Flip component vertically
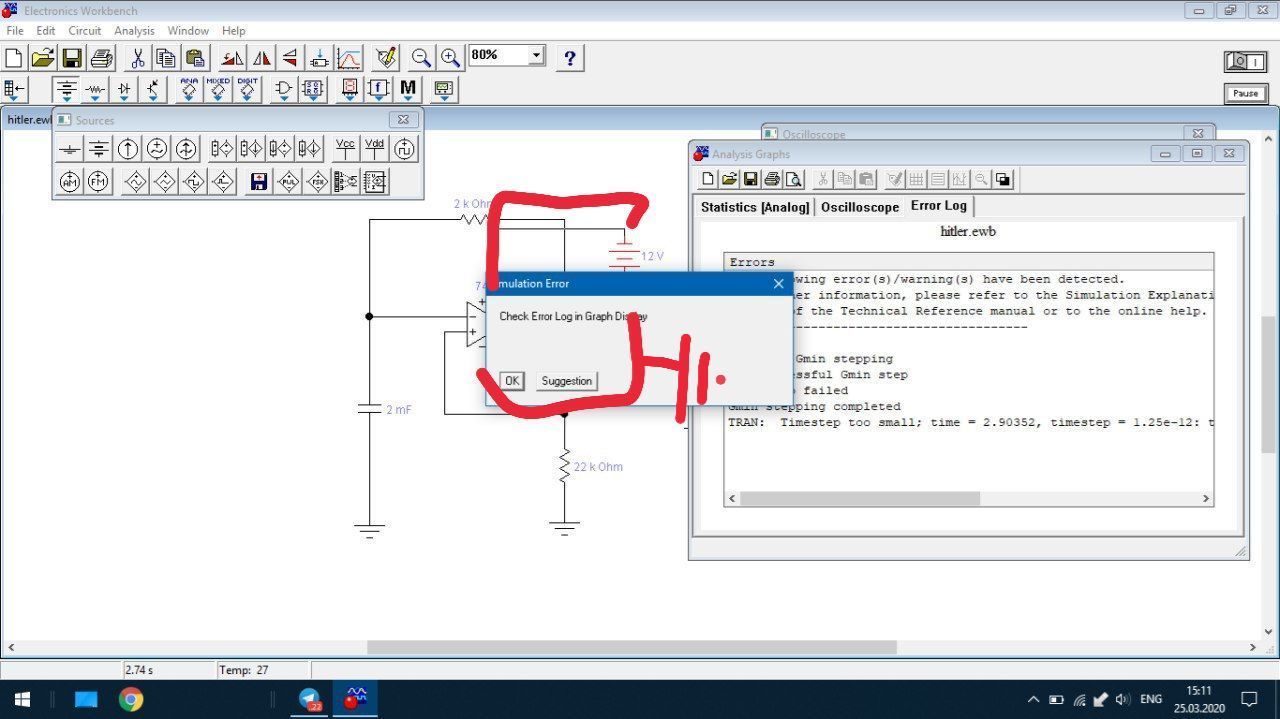Image resolution: width=1280 pixels, height=719 pixels. click(290, 58)
